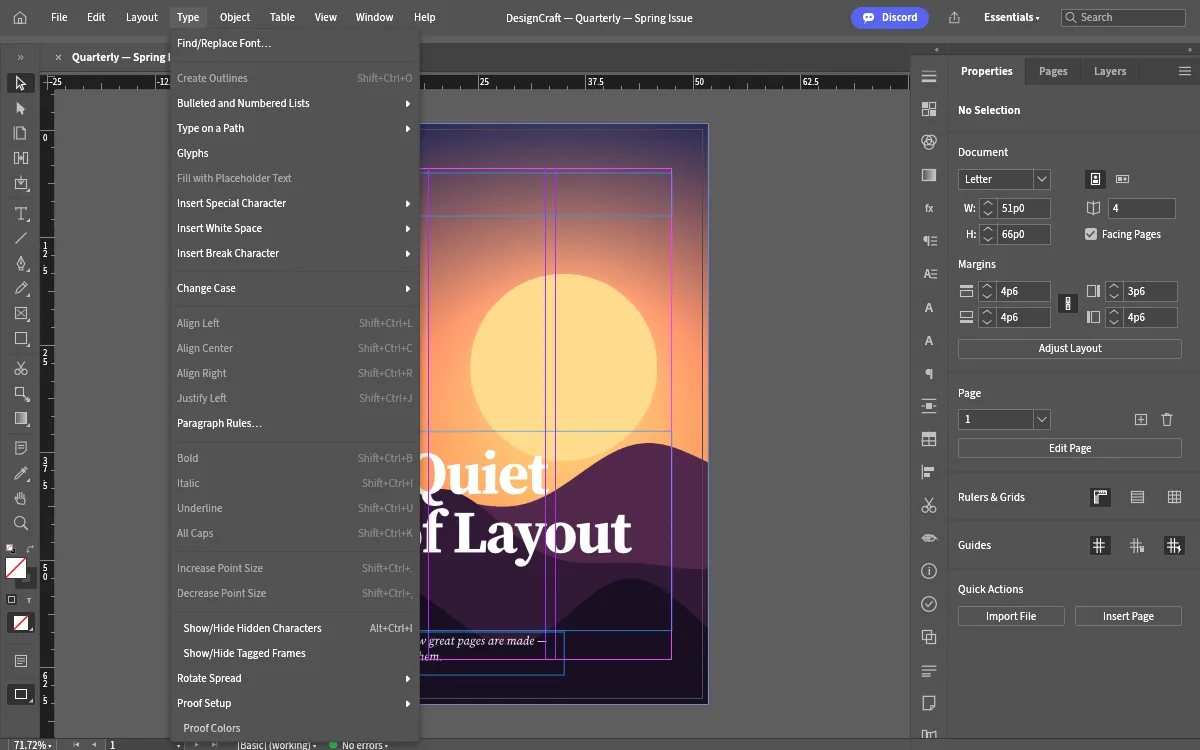Toggle the link margins chain button
The height and width of the screenshot is (750, 1200).
click(x=1068, y=303)
